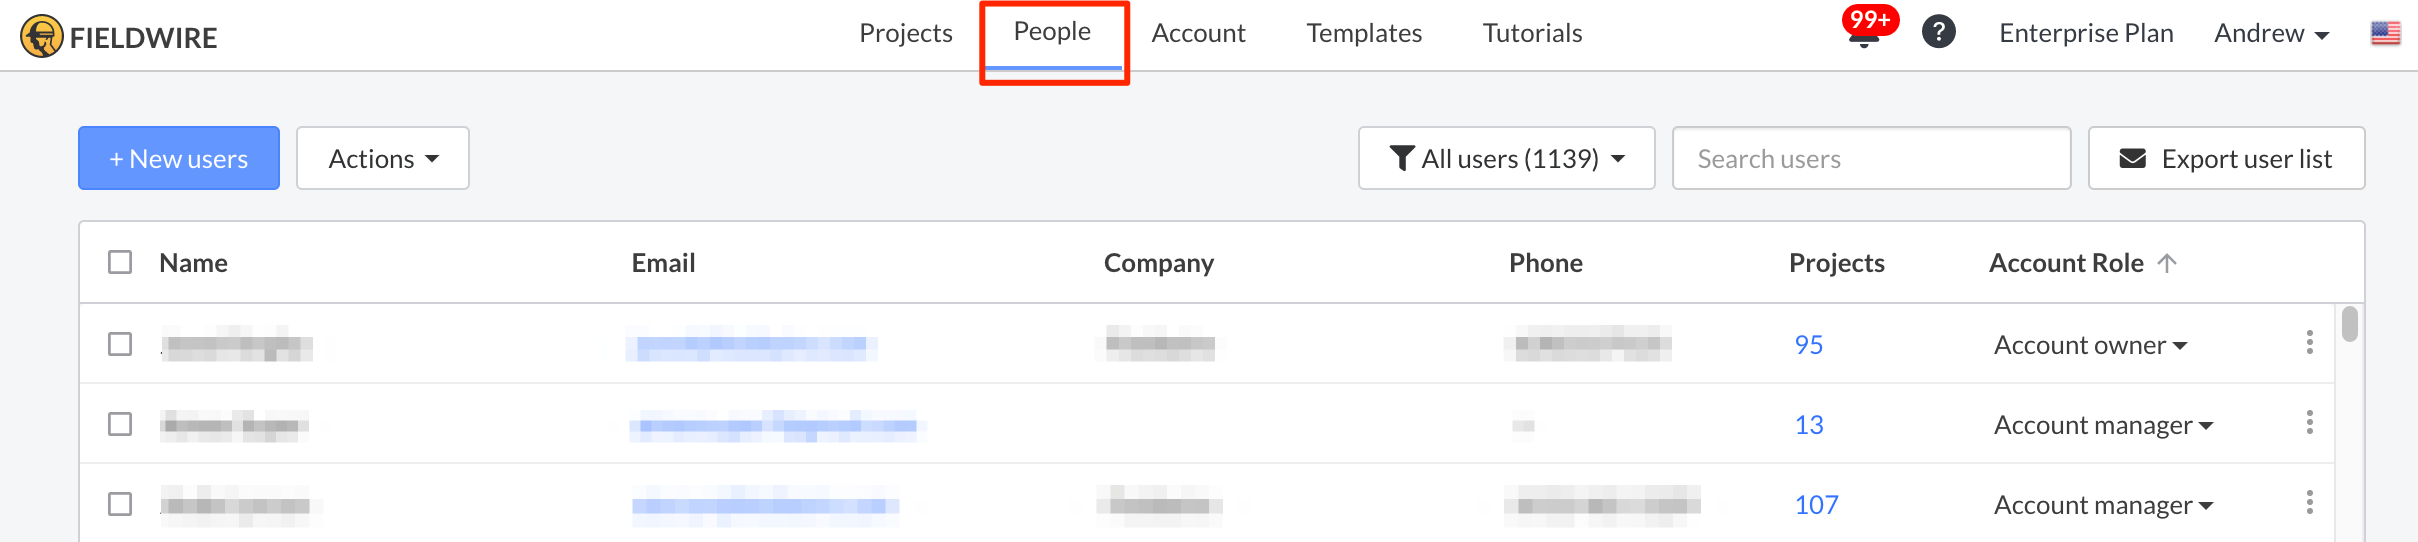Select the checkbox for the 107-projects row
Screen dimensions: 2418x542
(120, 504)
